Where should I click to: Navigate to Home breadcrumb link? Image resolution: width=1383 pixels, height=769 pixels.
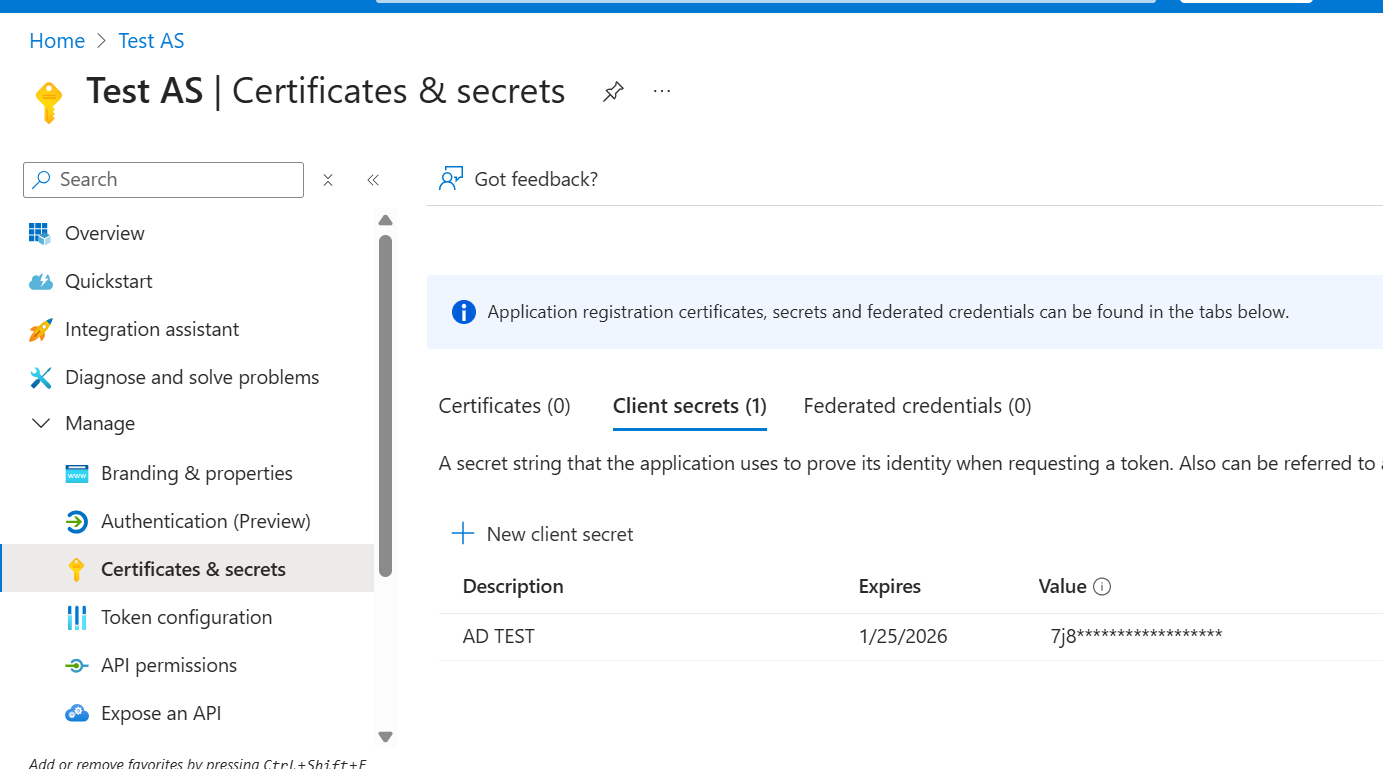57,41
